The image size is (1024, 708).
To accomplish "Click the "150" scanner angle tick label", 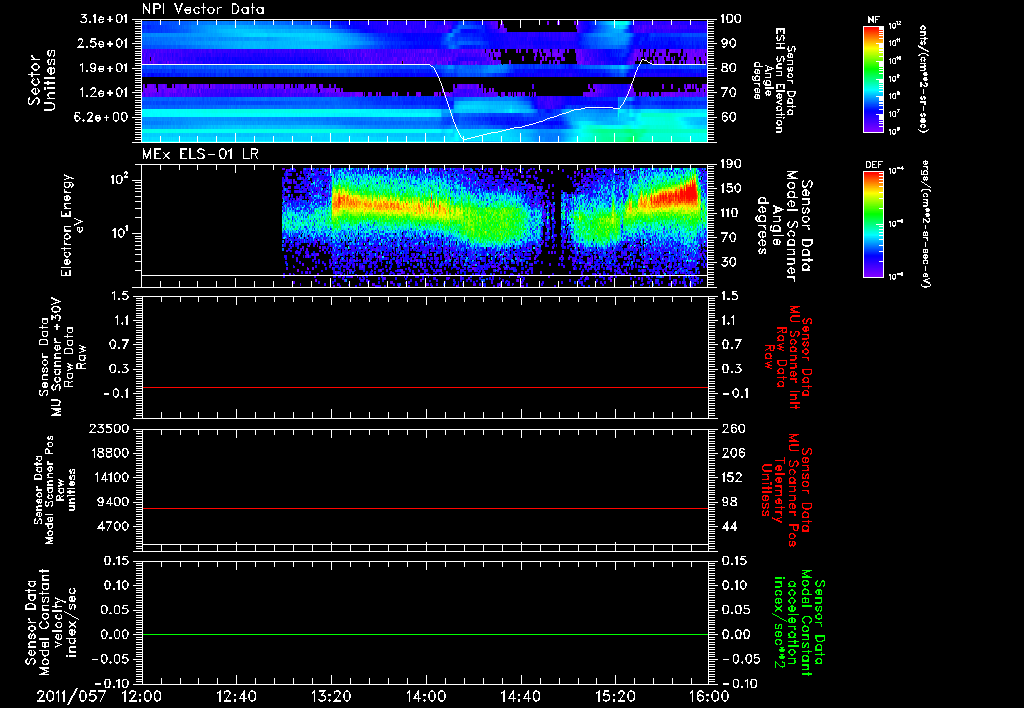I will coord(731,189).
